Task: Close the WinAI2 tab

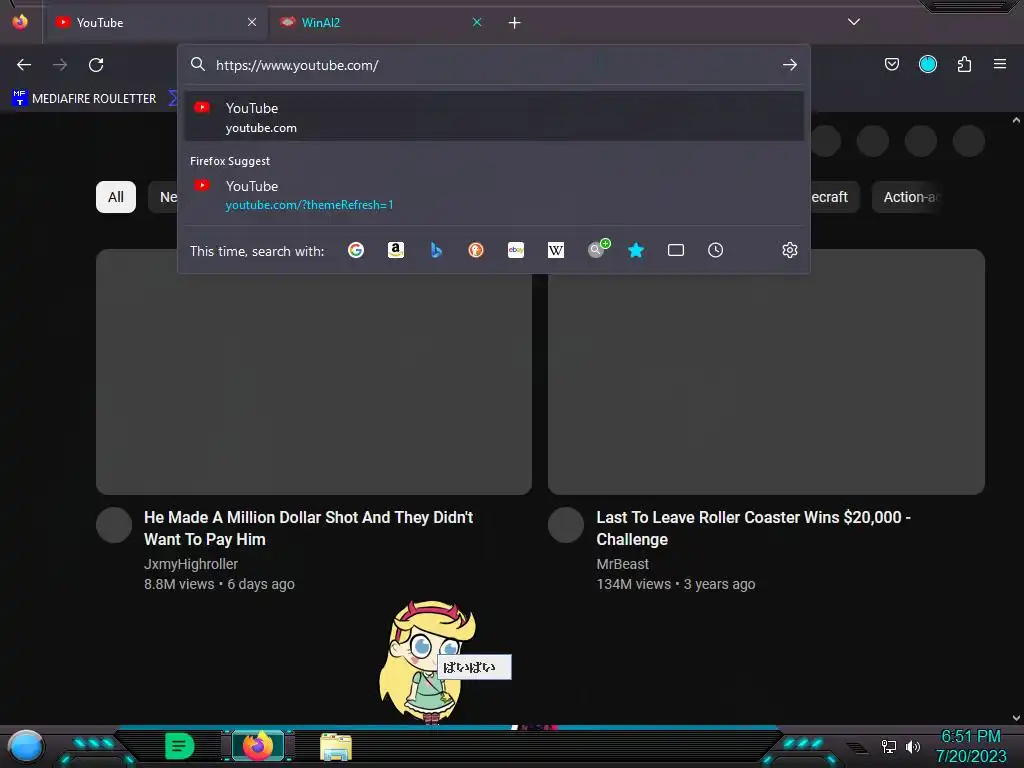Action: click(x=477, y=22)
